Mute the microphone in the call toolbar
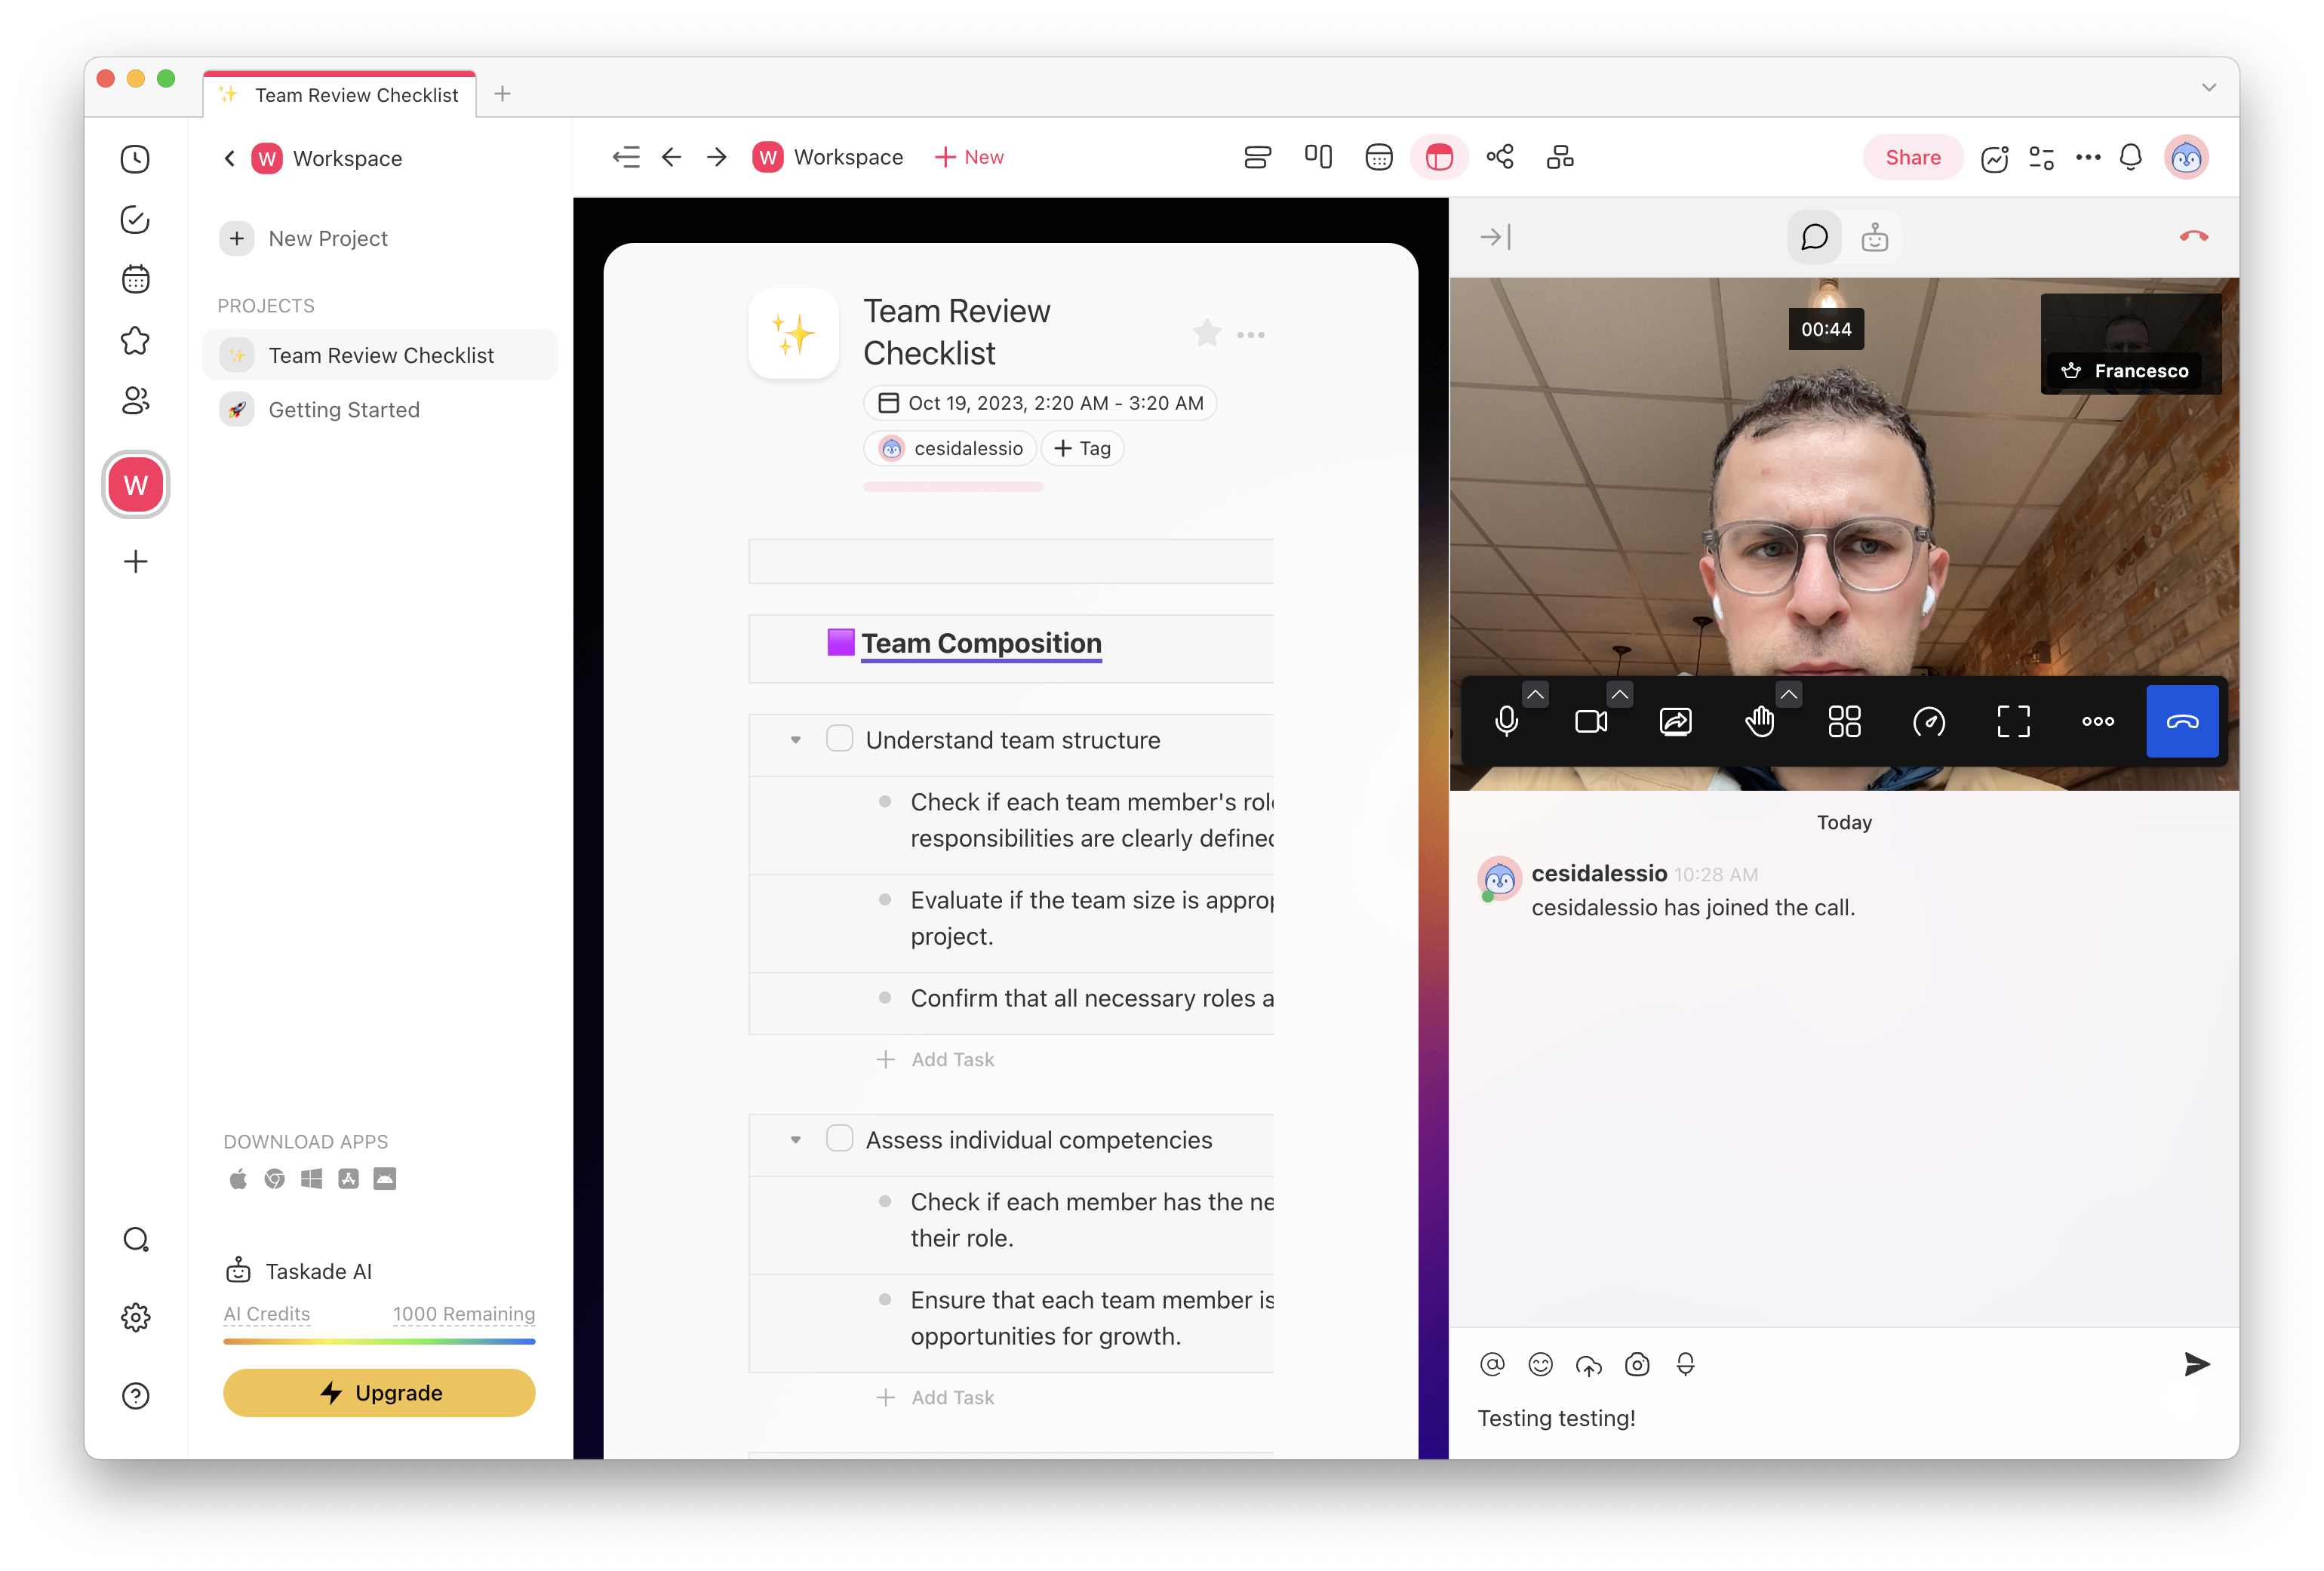2324x1571 pixels. (x=1508, y=721)
